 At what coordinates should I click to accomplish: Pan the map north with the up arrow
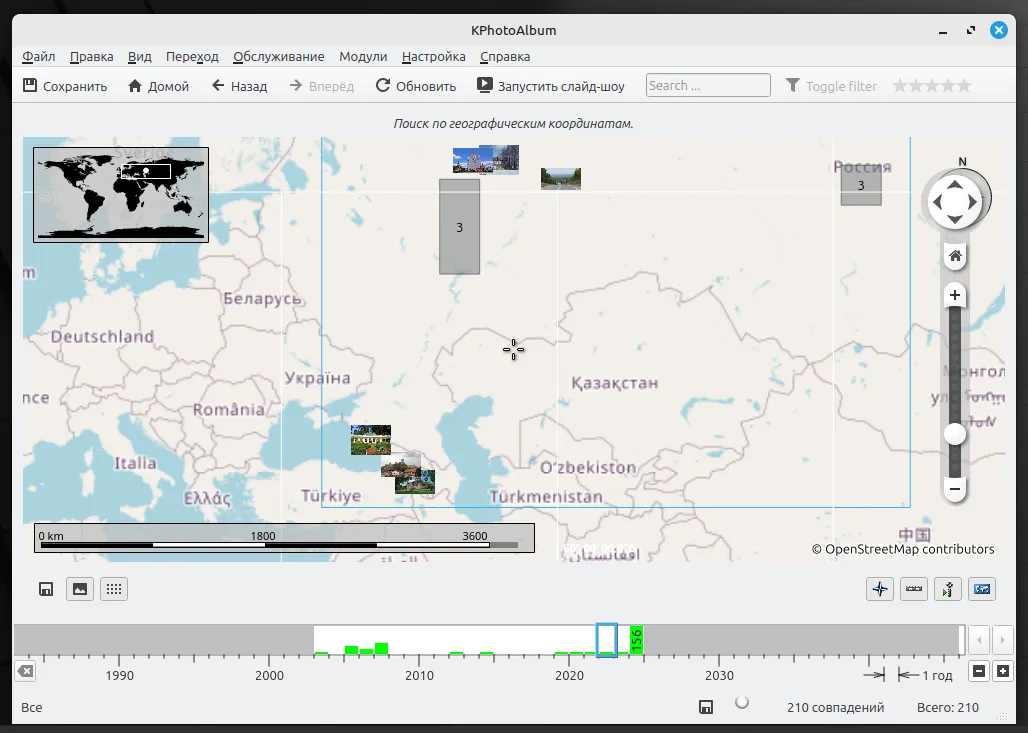click(x=955, y=184)
